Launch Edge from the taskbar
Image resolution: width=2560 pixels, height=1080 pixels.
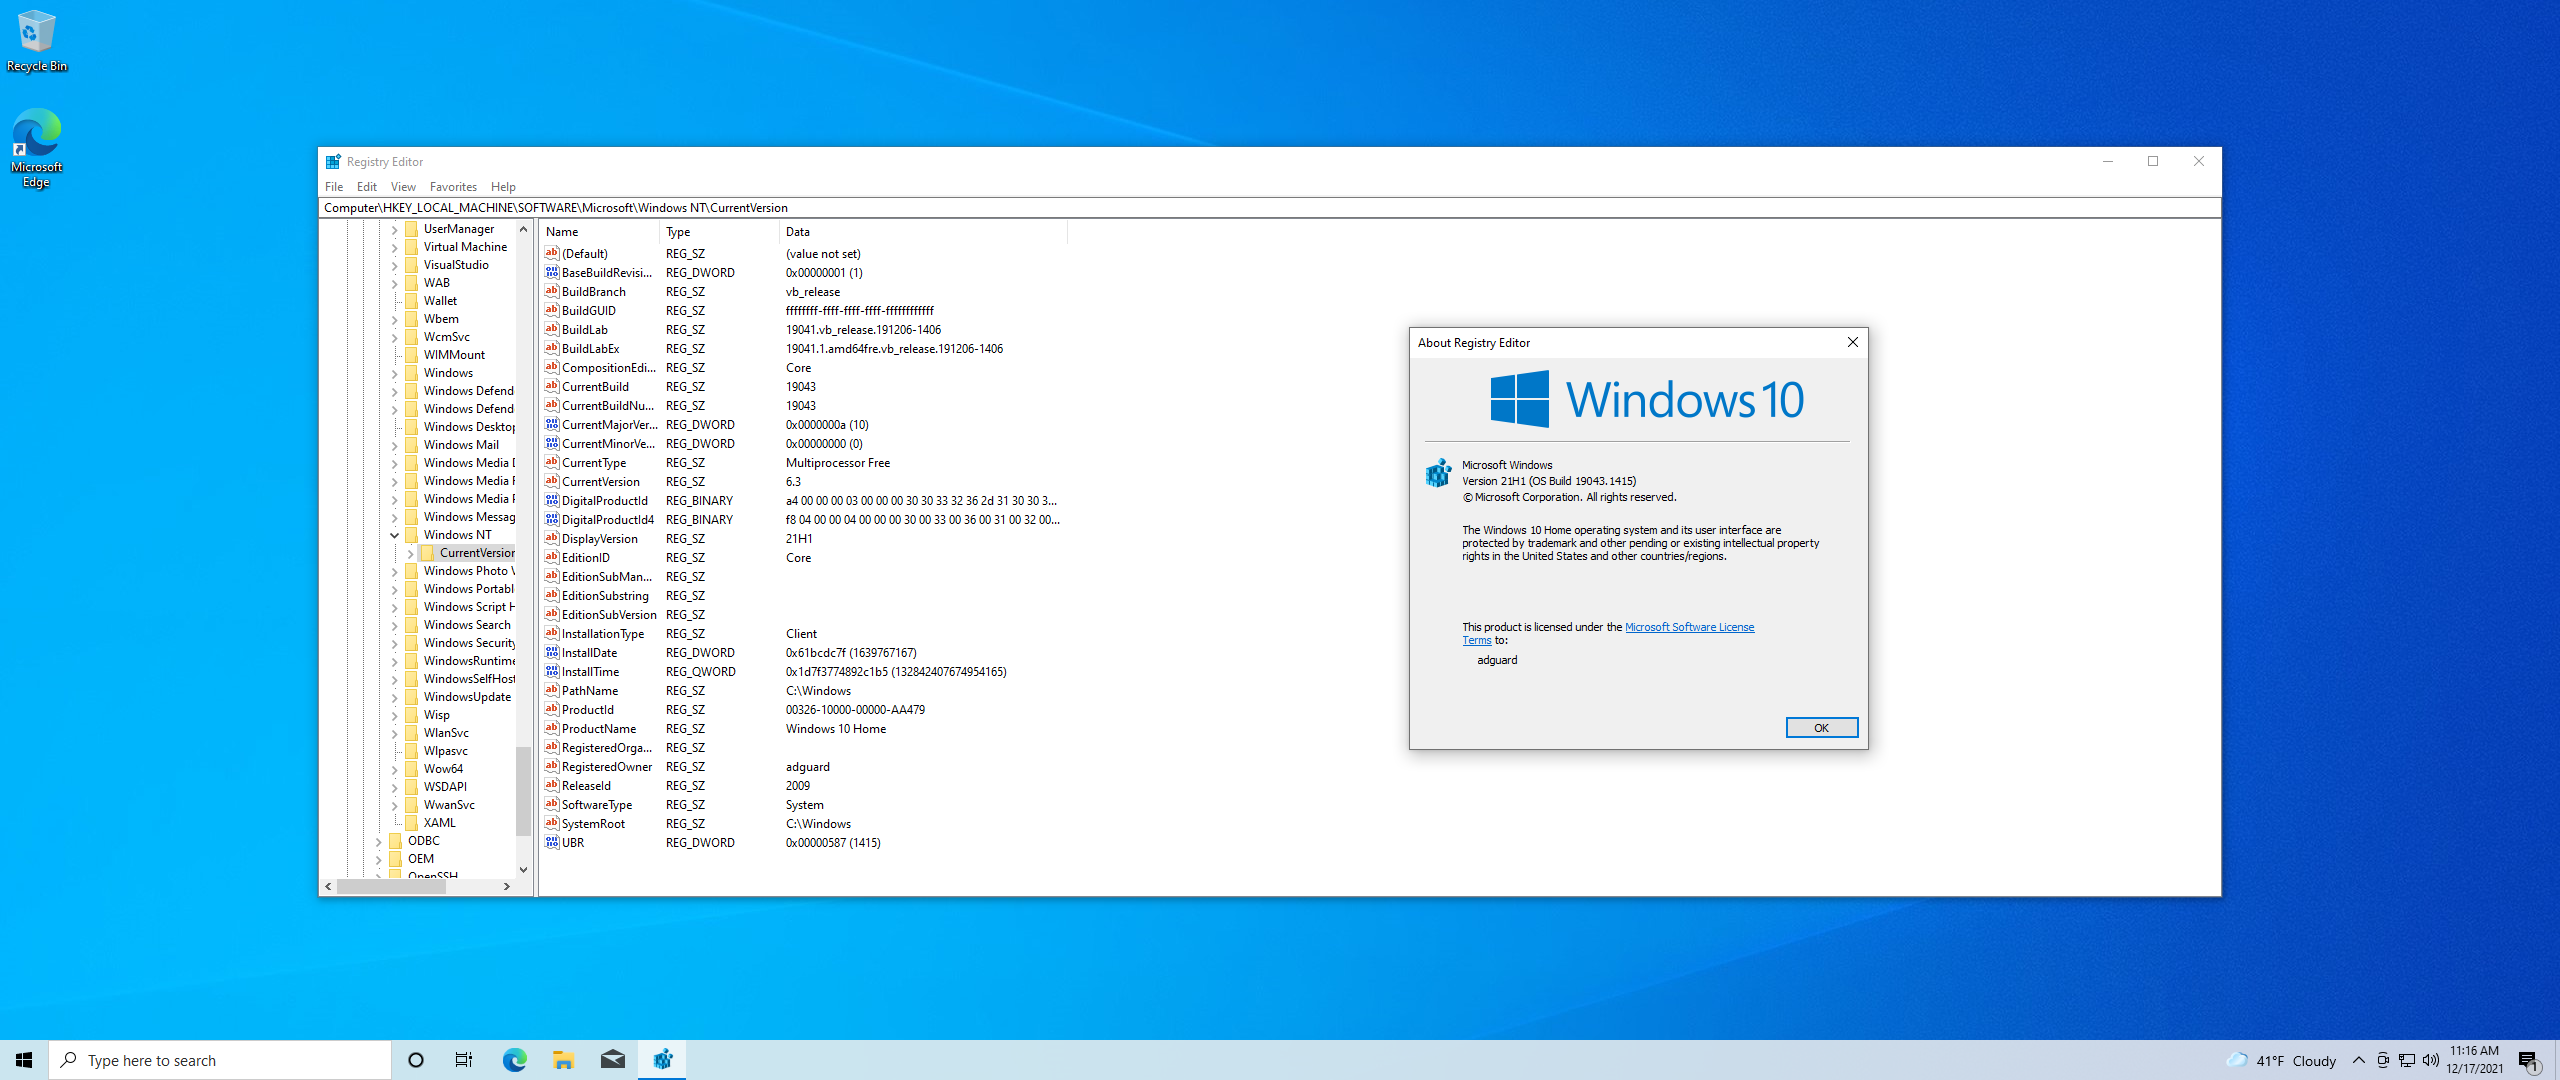[514, 1060]
